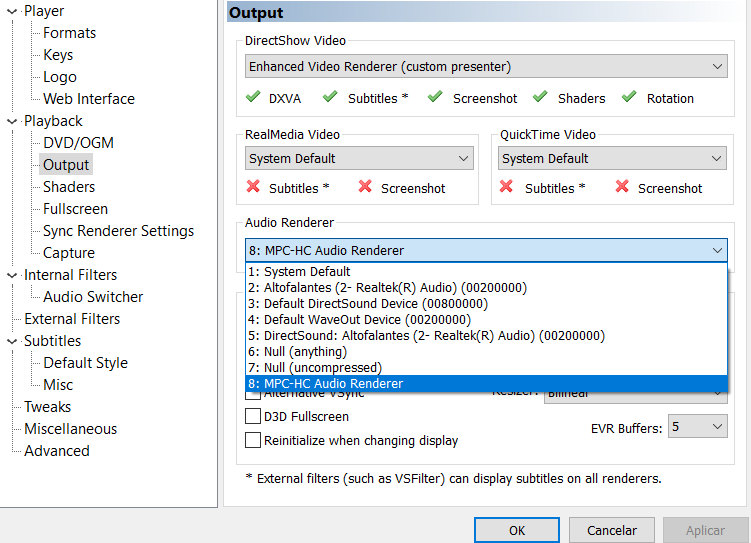Click the green Screenshot checkmark under DirectShow
This screenshot has width=751, height=543.
[x=435, y=98]
